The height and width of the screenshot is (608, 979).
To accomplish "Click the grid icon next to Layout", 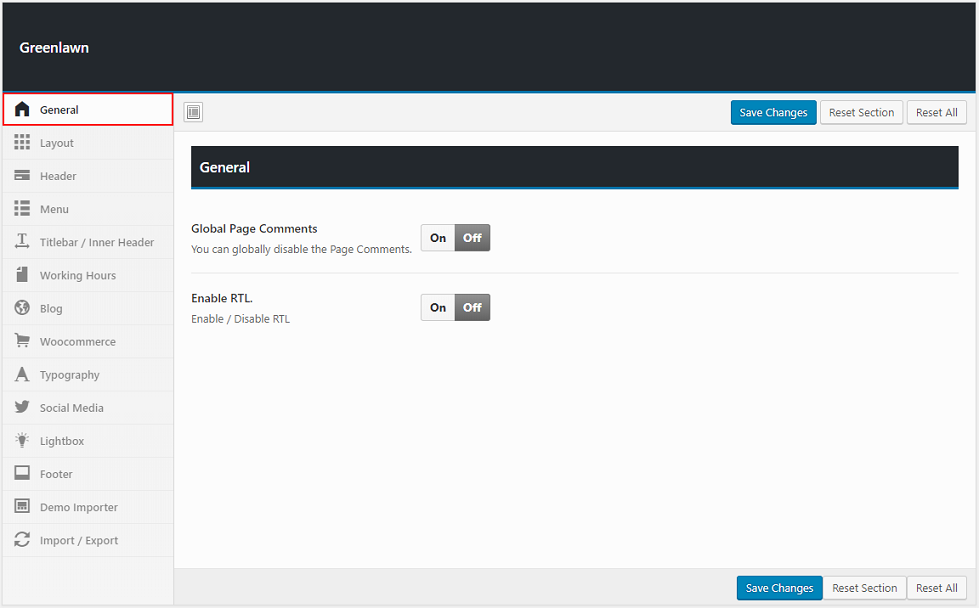I will click(x=22, y=143).
